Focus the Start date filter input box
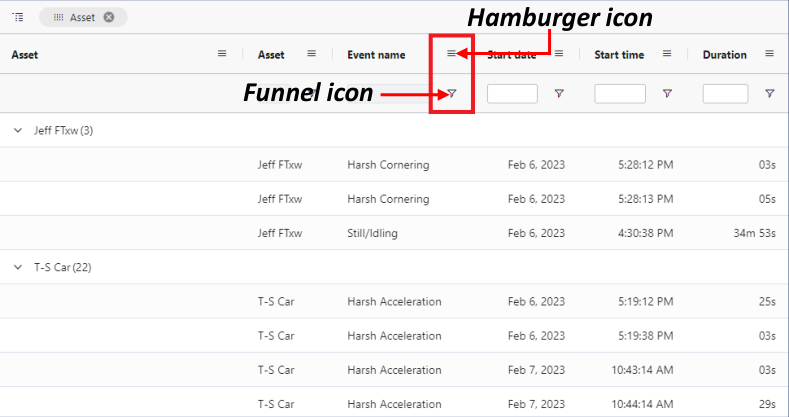Screen dimensions: 789x417 coord(512,94)
